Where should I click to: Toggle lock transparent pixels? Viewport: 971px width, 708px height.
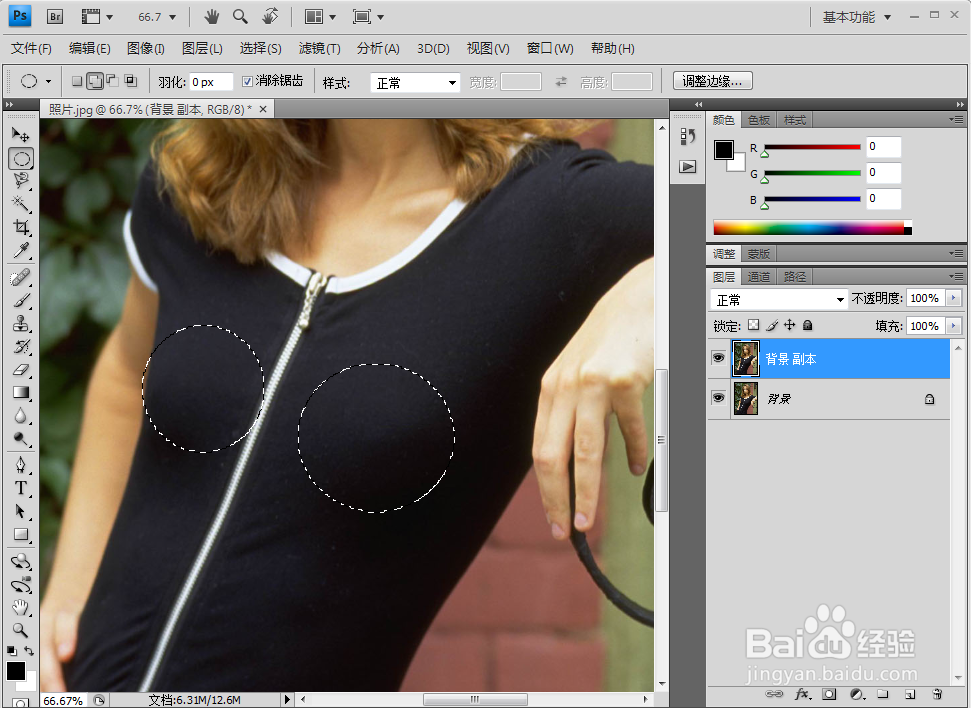coord(754,325)
